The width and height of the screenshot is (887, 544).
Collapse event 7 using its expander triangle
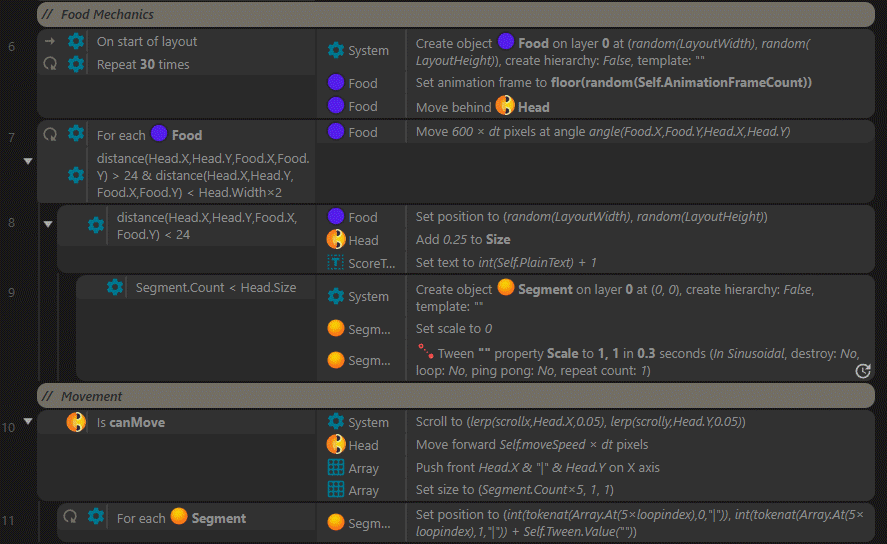pos(28,160)
